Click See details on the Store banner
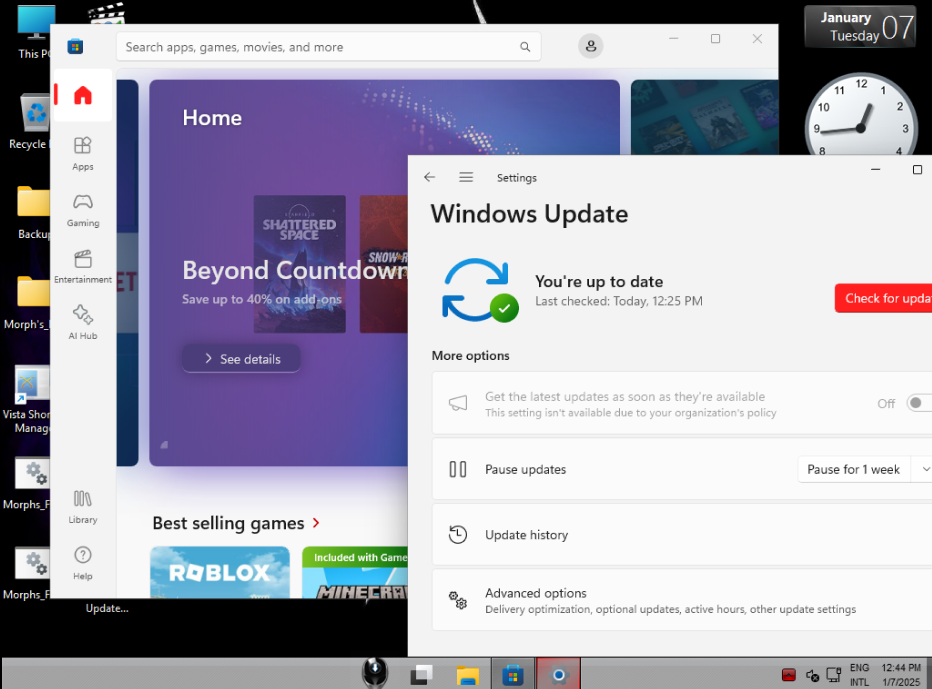This screenshot has width=932, height=689. click(x=241, y=359)
